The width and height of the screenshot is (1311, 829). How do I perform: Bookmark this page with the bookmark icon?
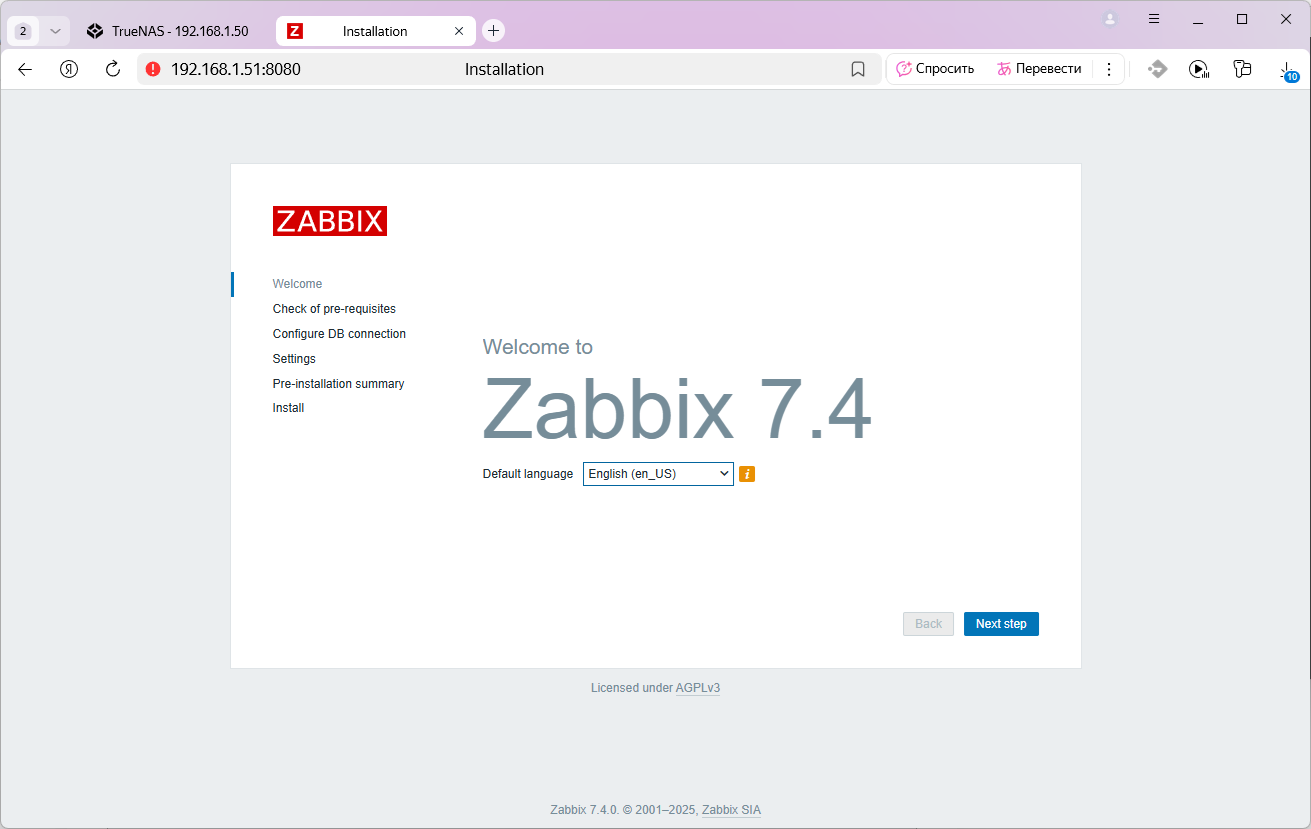[858, 69]
